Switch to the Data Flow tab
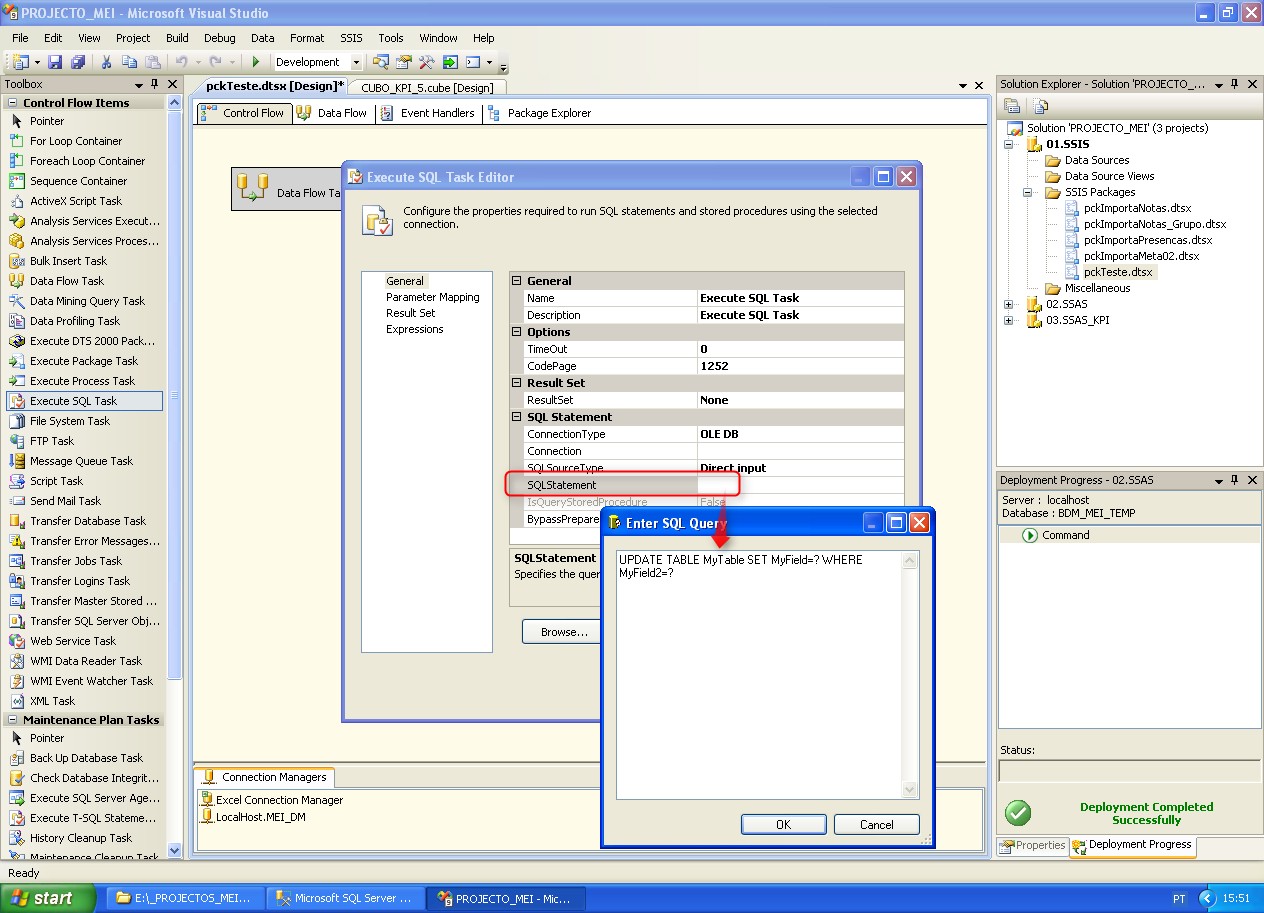Viewport: 1264px width, 913px height. tap(332, 113)
